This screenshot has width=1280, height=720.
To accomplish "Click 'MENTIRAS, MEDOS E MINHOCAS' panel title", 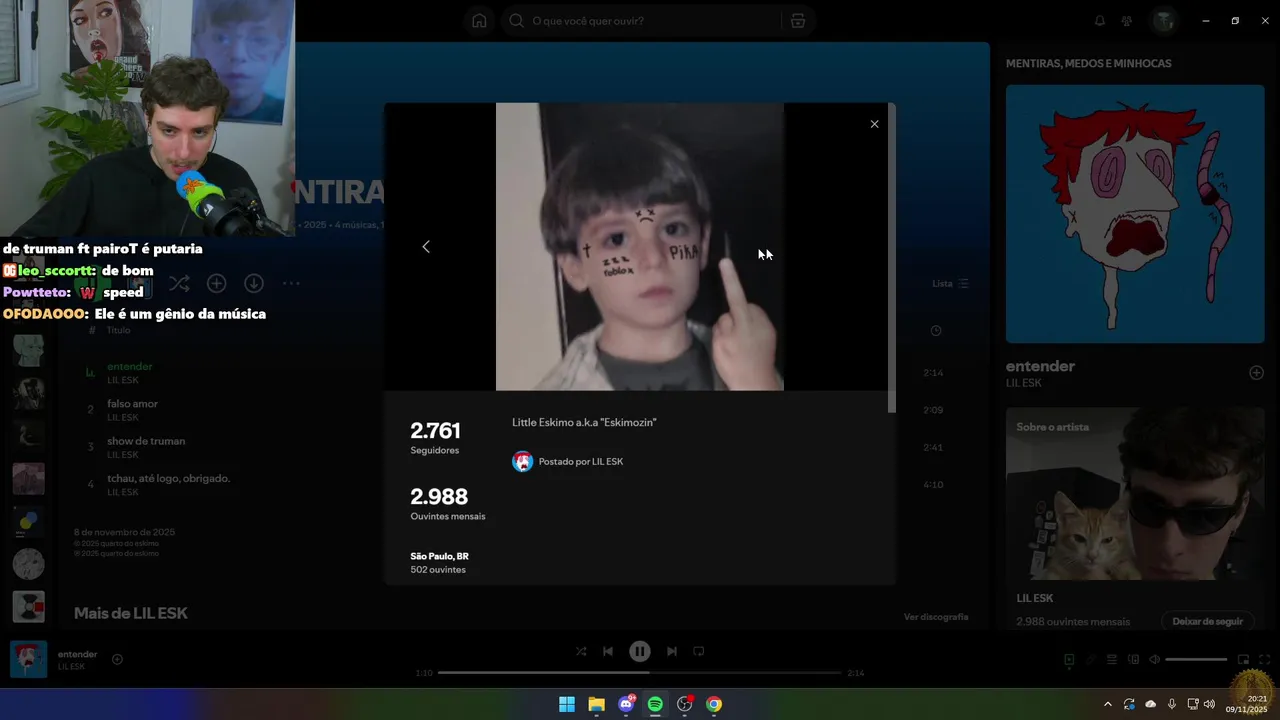I will (x=1088, y=63).
